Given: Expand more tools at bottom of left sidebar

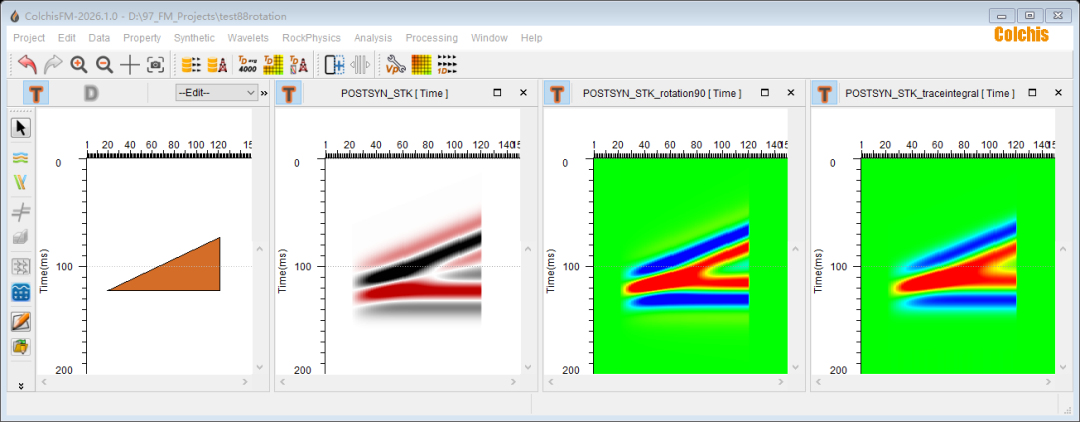Looking at the screenshot, I should point(21,385).
